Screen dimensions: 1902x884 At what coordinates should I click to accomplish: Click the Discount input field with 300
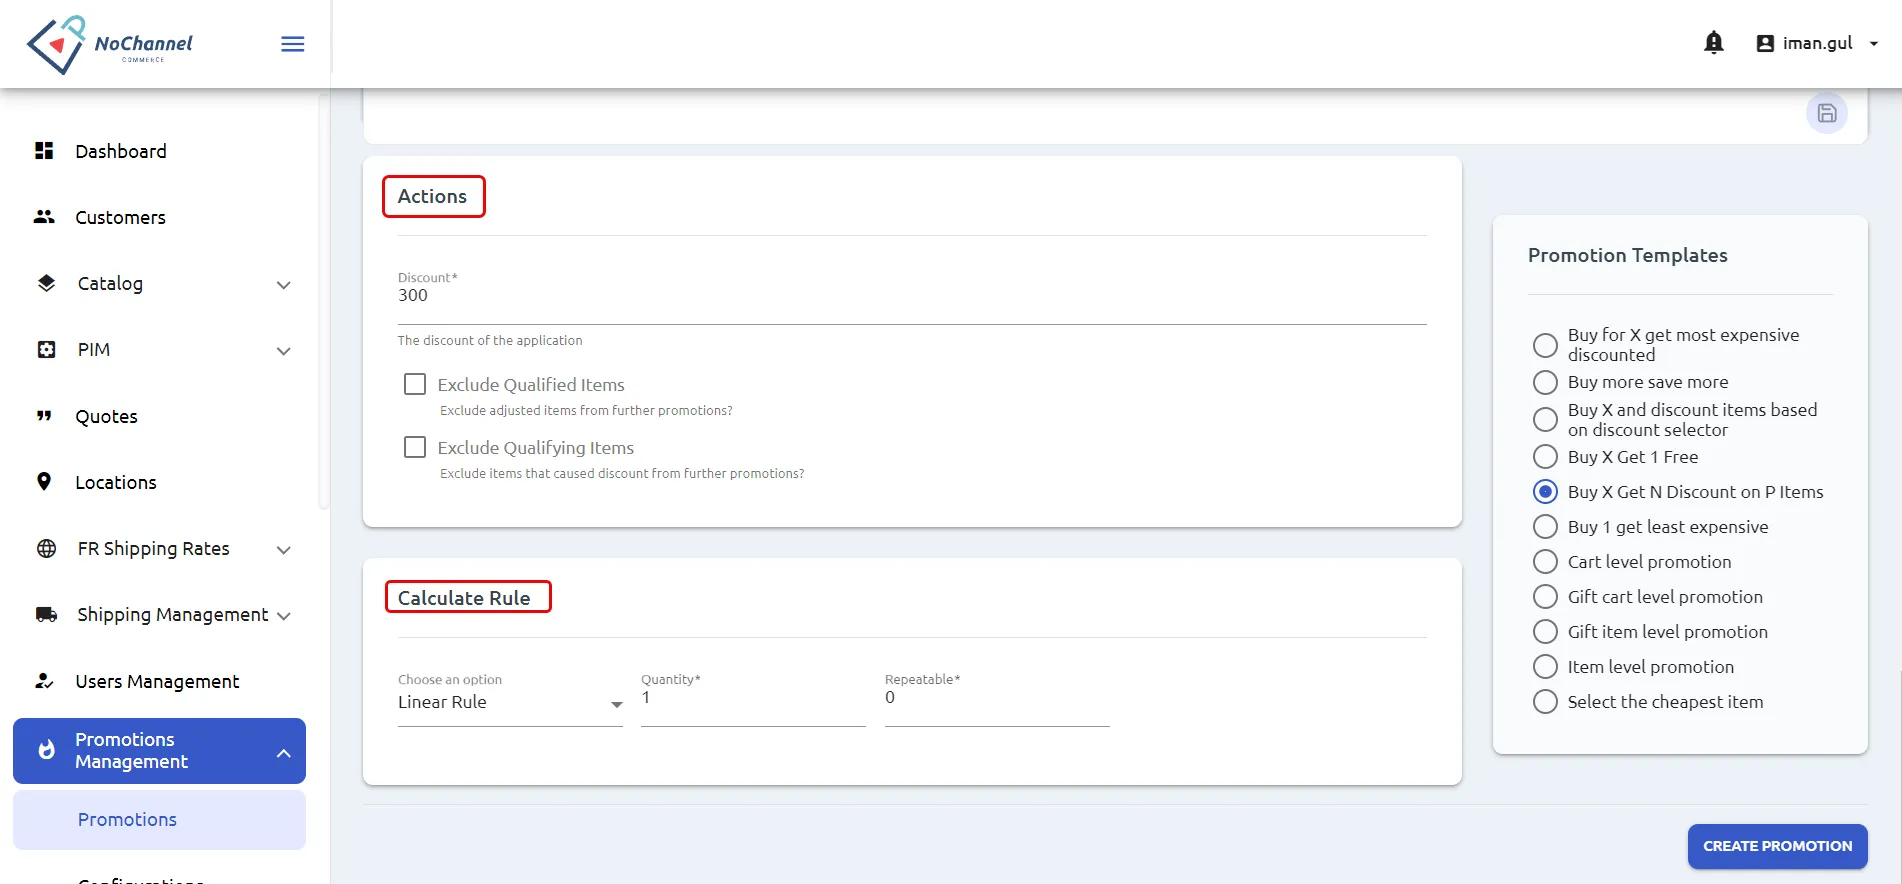coord(912,296)
